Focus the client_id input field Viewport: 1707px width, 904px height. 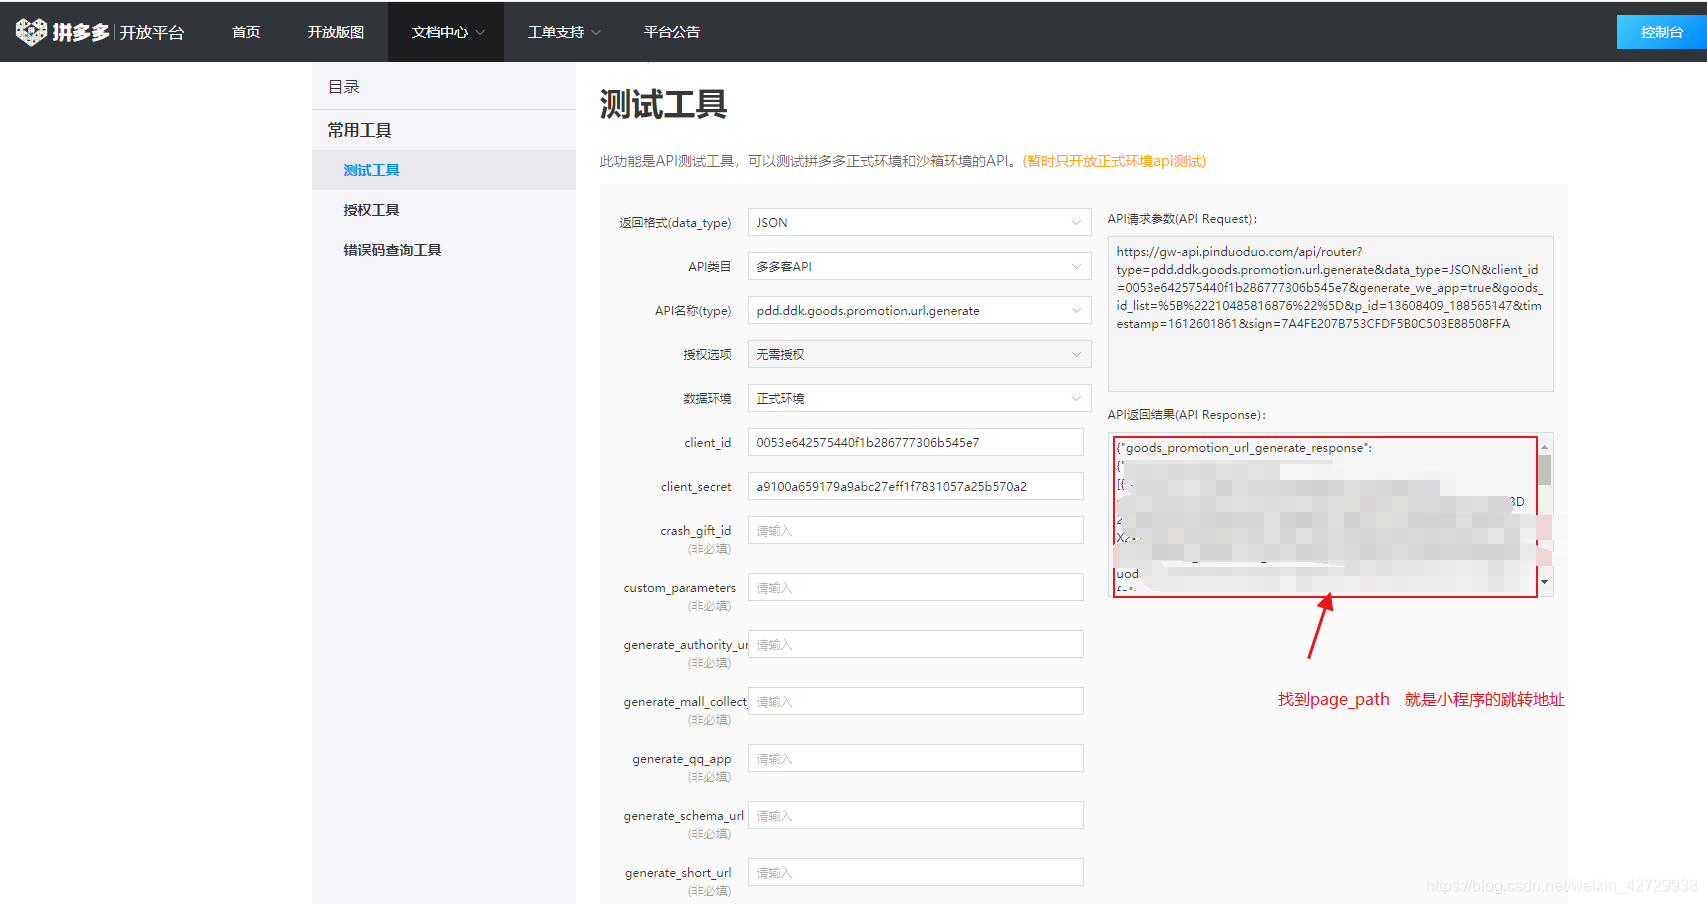915,442
